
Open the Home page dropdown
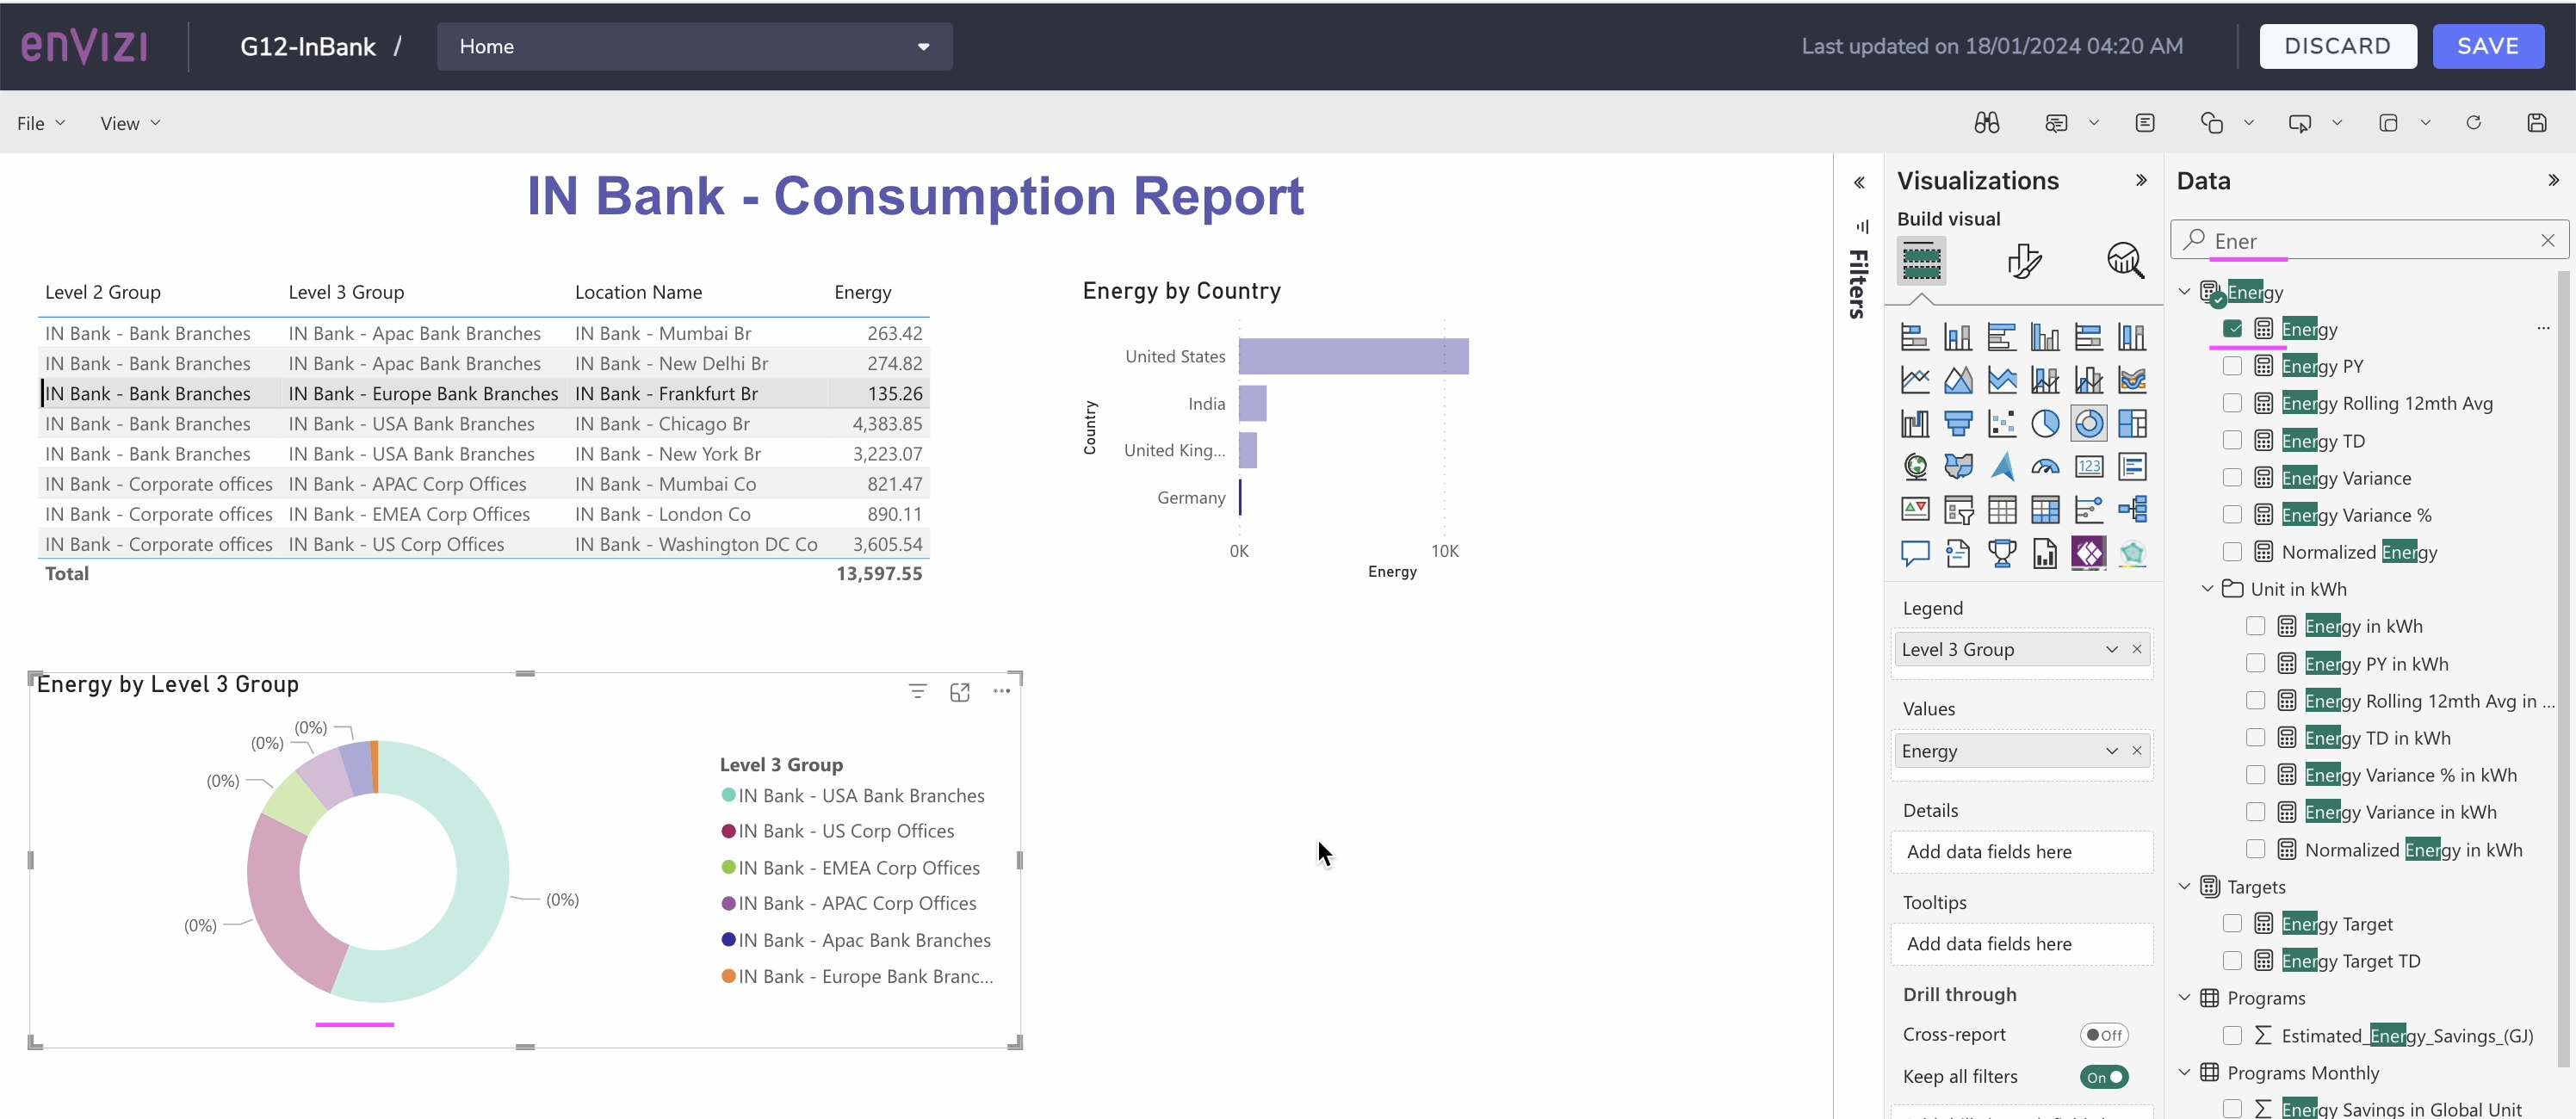point(694,47)
